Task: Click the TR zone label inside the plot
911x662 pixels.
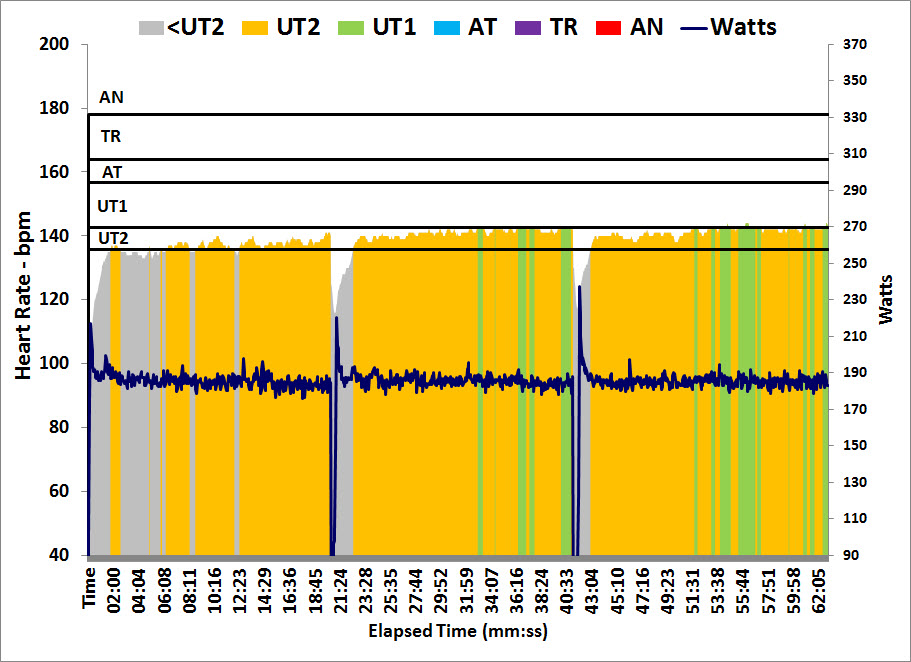Action: 111,134
